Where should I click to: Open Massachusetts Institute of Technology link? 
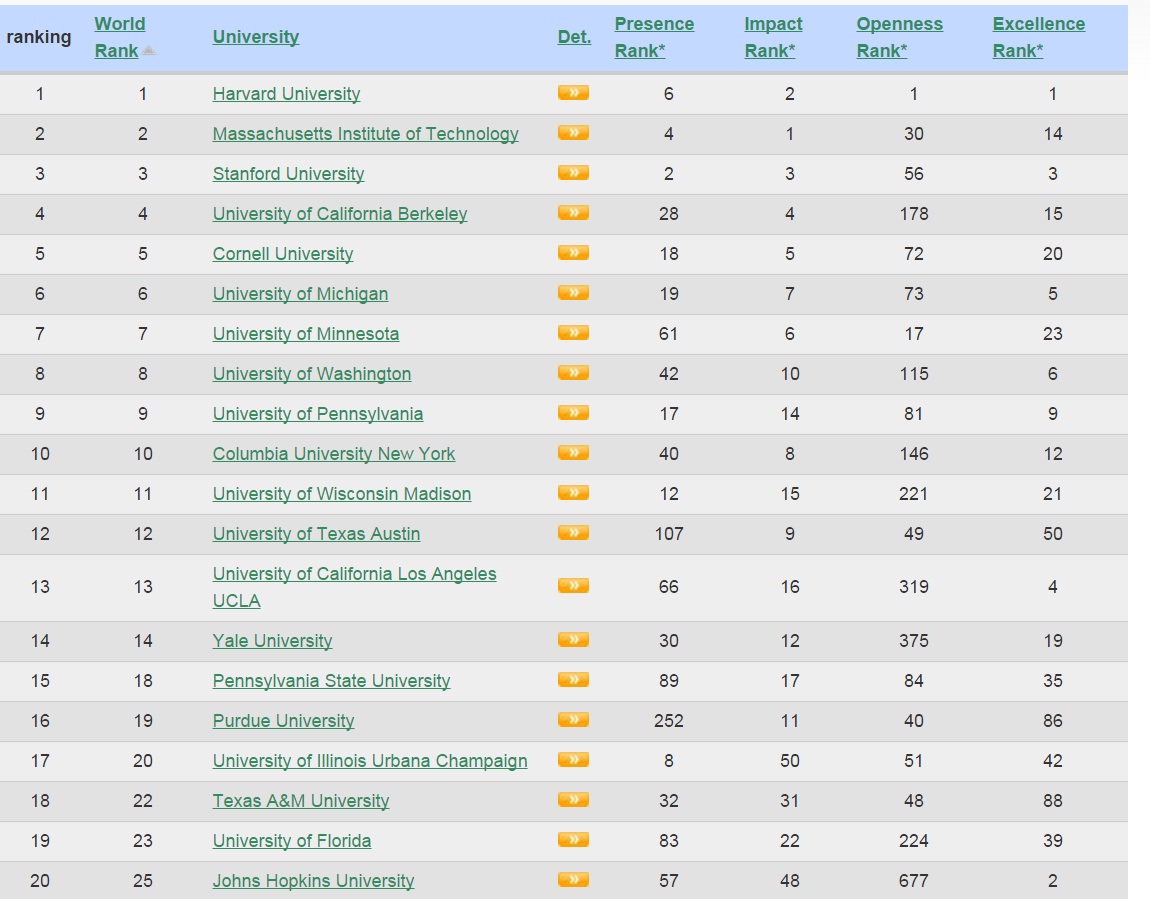click(365, 134)
